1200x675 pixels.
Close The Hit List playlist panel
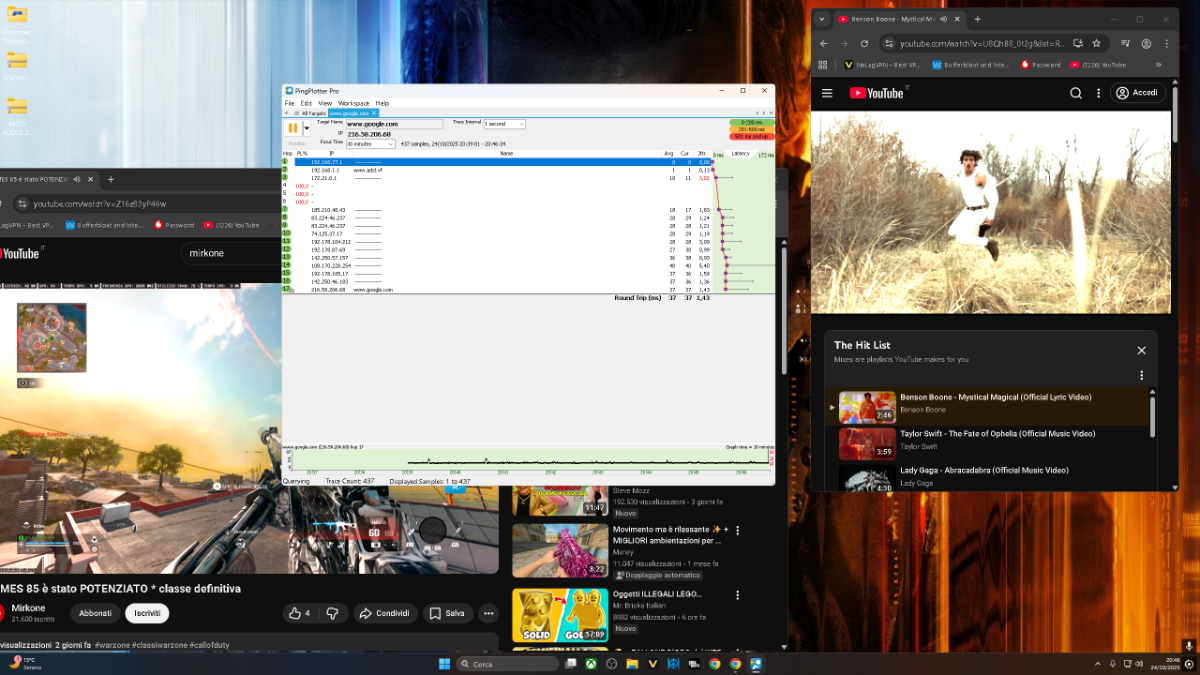[x=1141, y=350]
